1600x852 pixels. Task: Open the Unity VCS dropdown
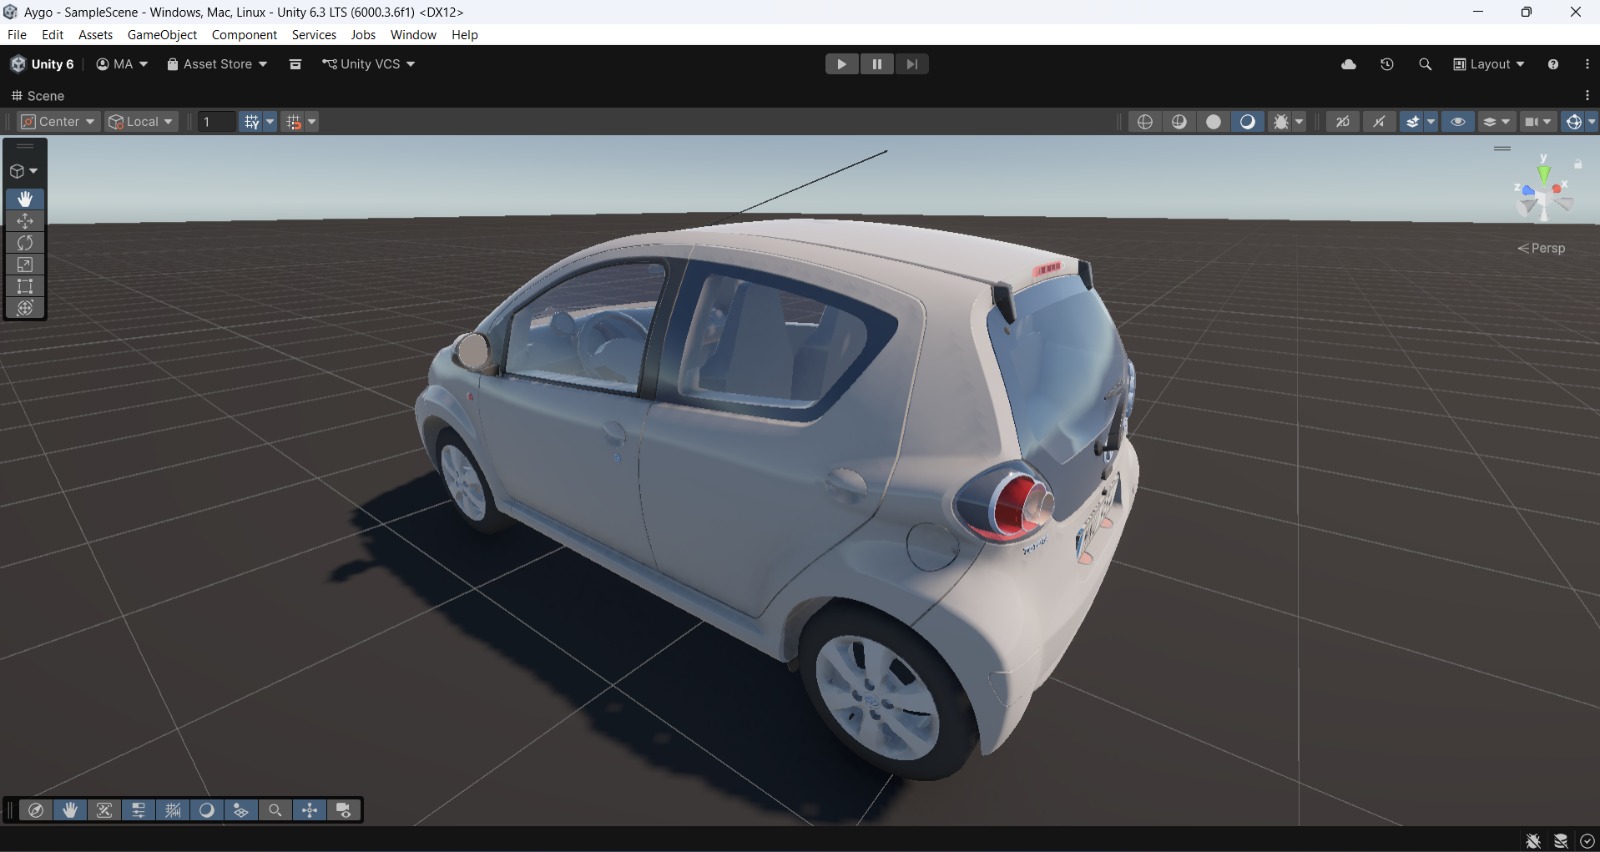[368, 64]
